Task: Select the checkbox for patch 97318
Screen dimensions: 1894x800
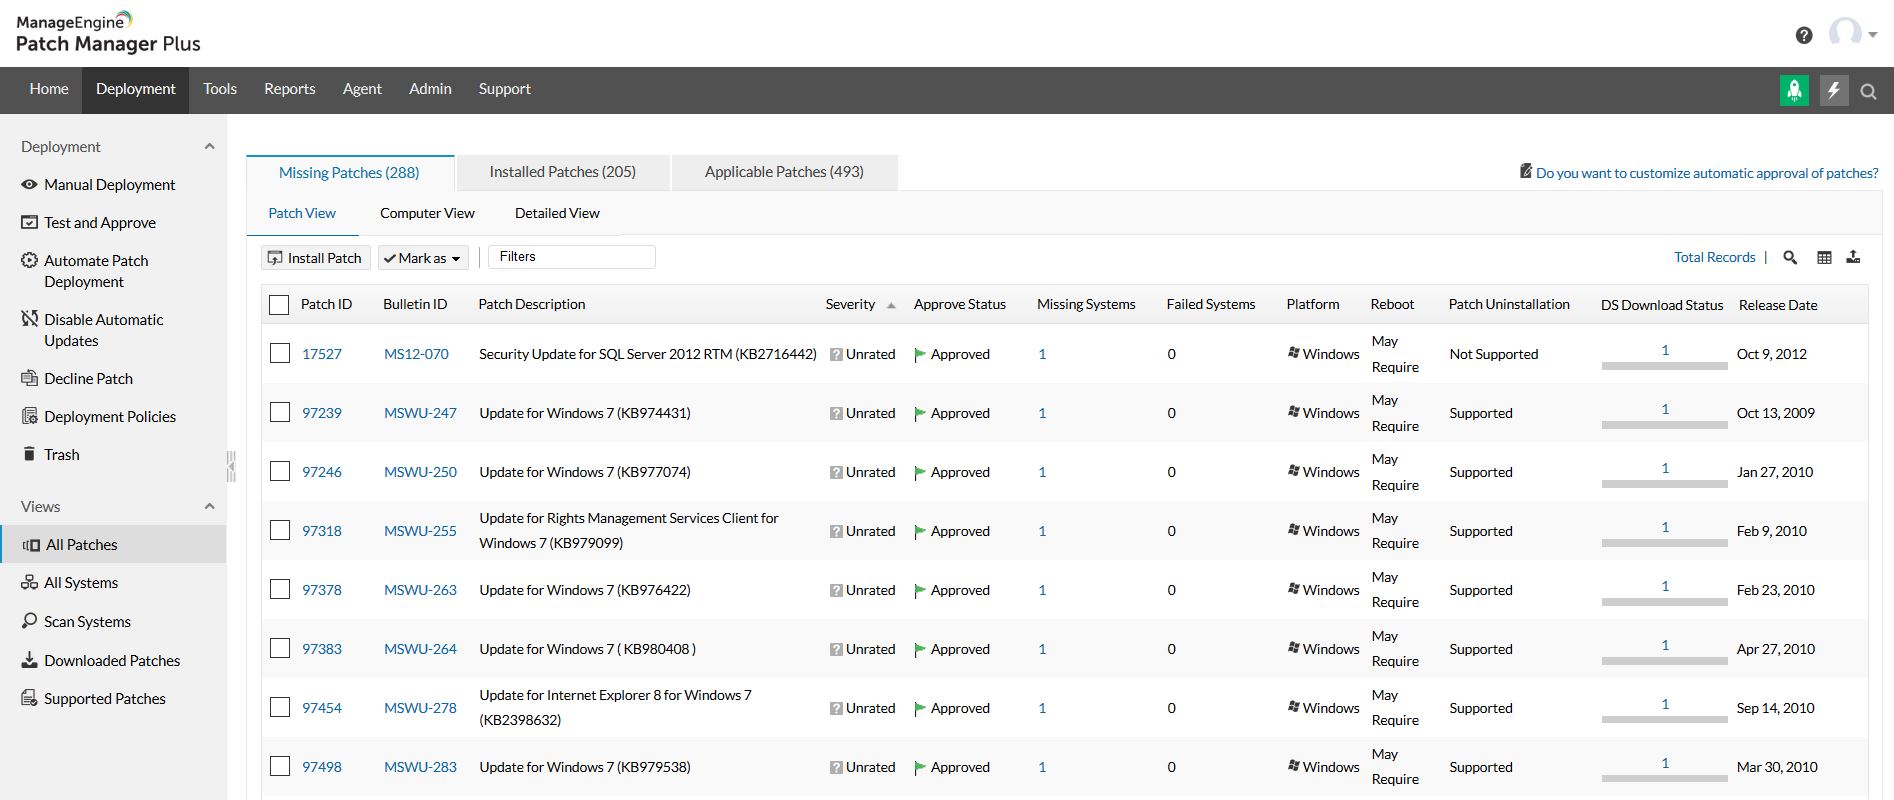Action: (280, 531)
